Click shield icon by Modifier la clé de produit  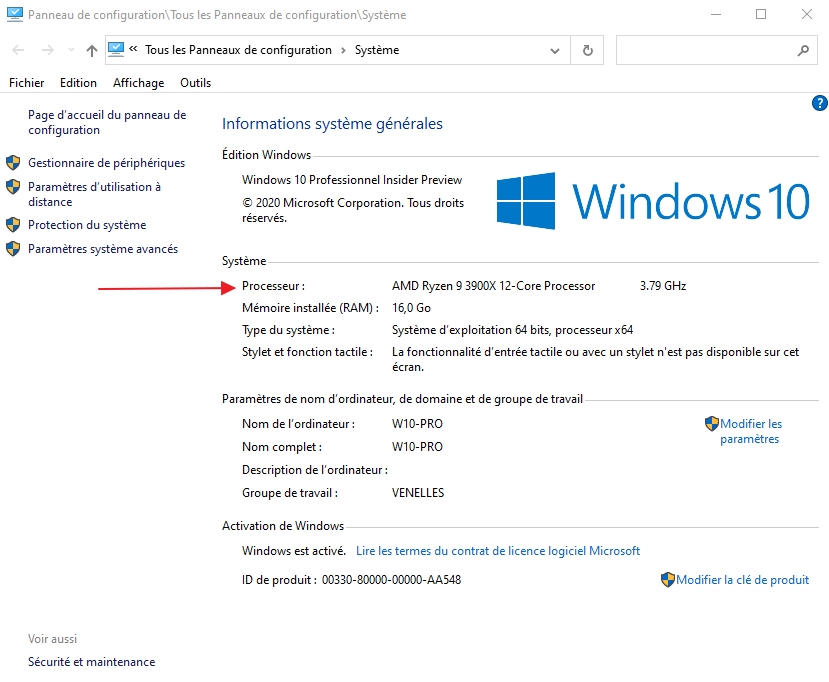point(668,580)
